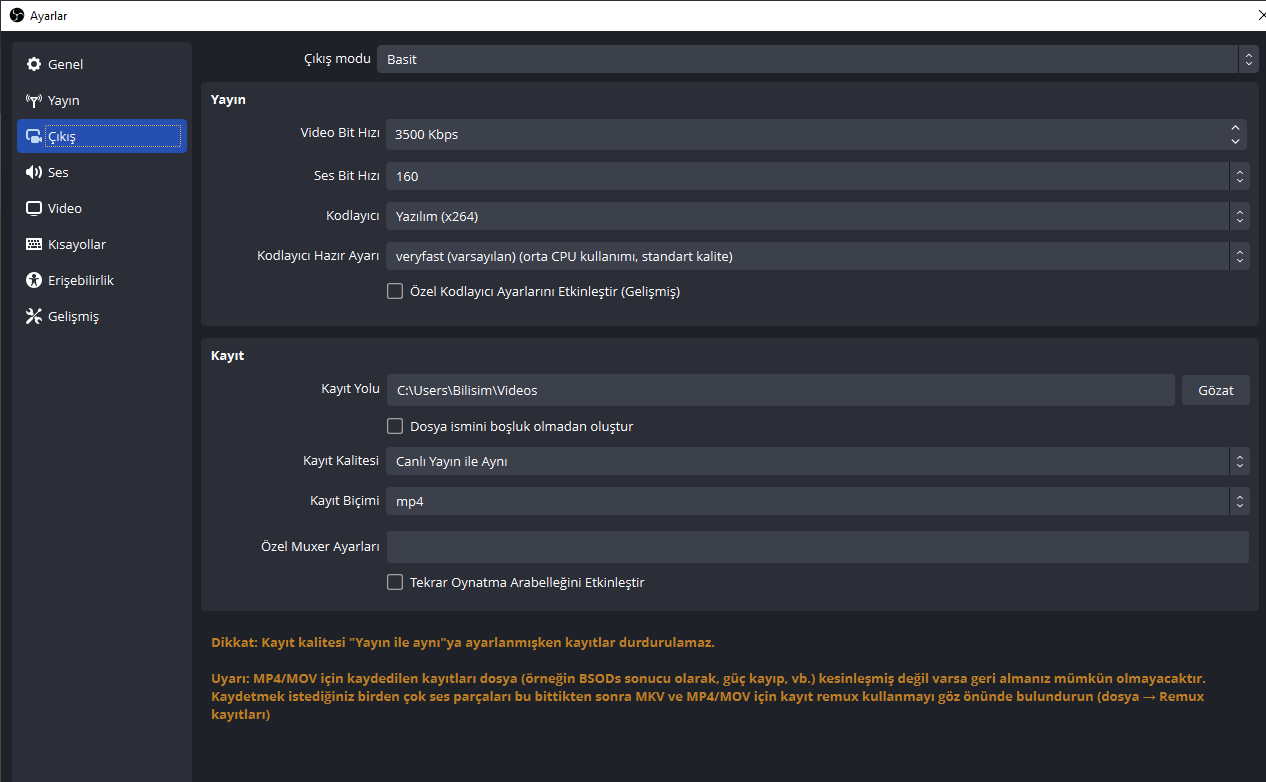1266x782 pixels.
Task: Click the Genel gear icon
Action: point(34,64)
